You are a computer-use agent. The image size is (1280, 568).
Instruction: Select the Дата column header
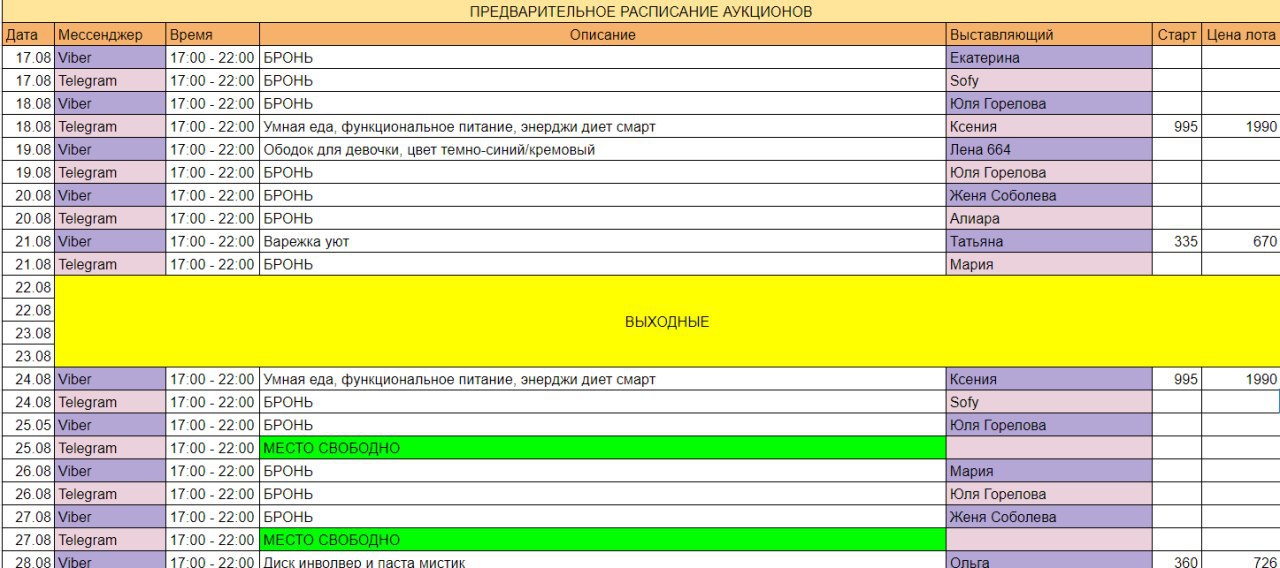[27, 35]
